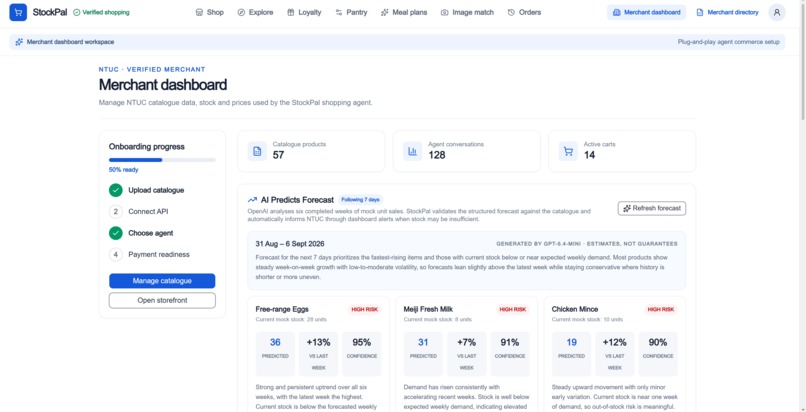806x412 pixels.
Task: Click predicted value 19 for Chicken Mince
Action: click(571, 343)
